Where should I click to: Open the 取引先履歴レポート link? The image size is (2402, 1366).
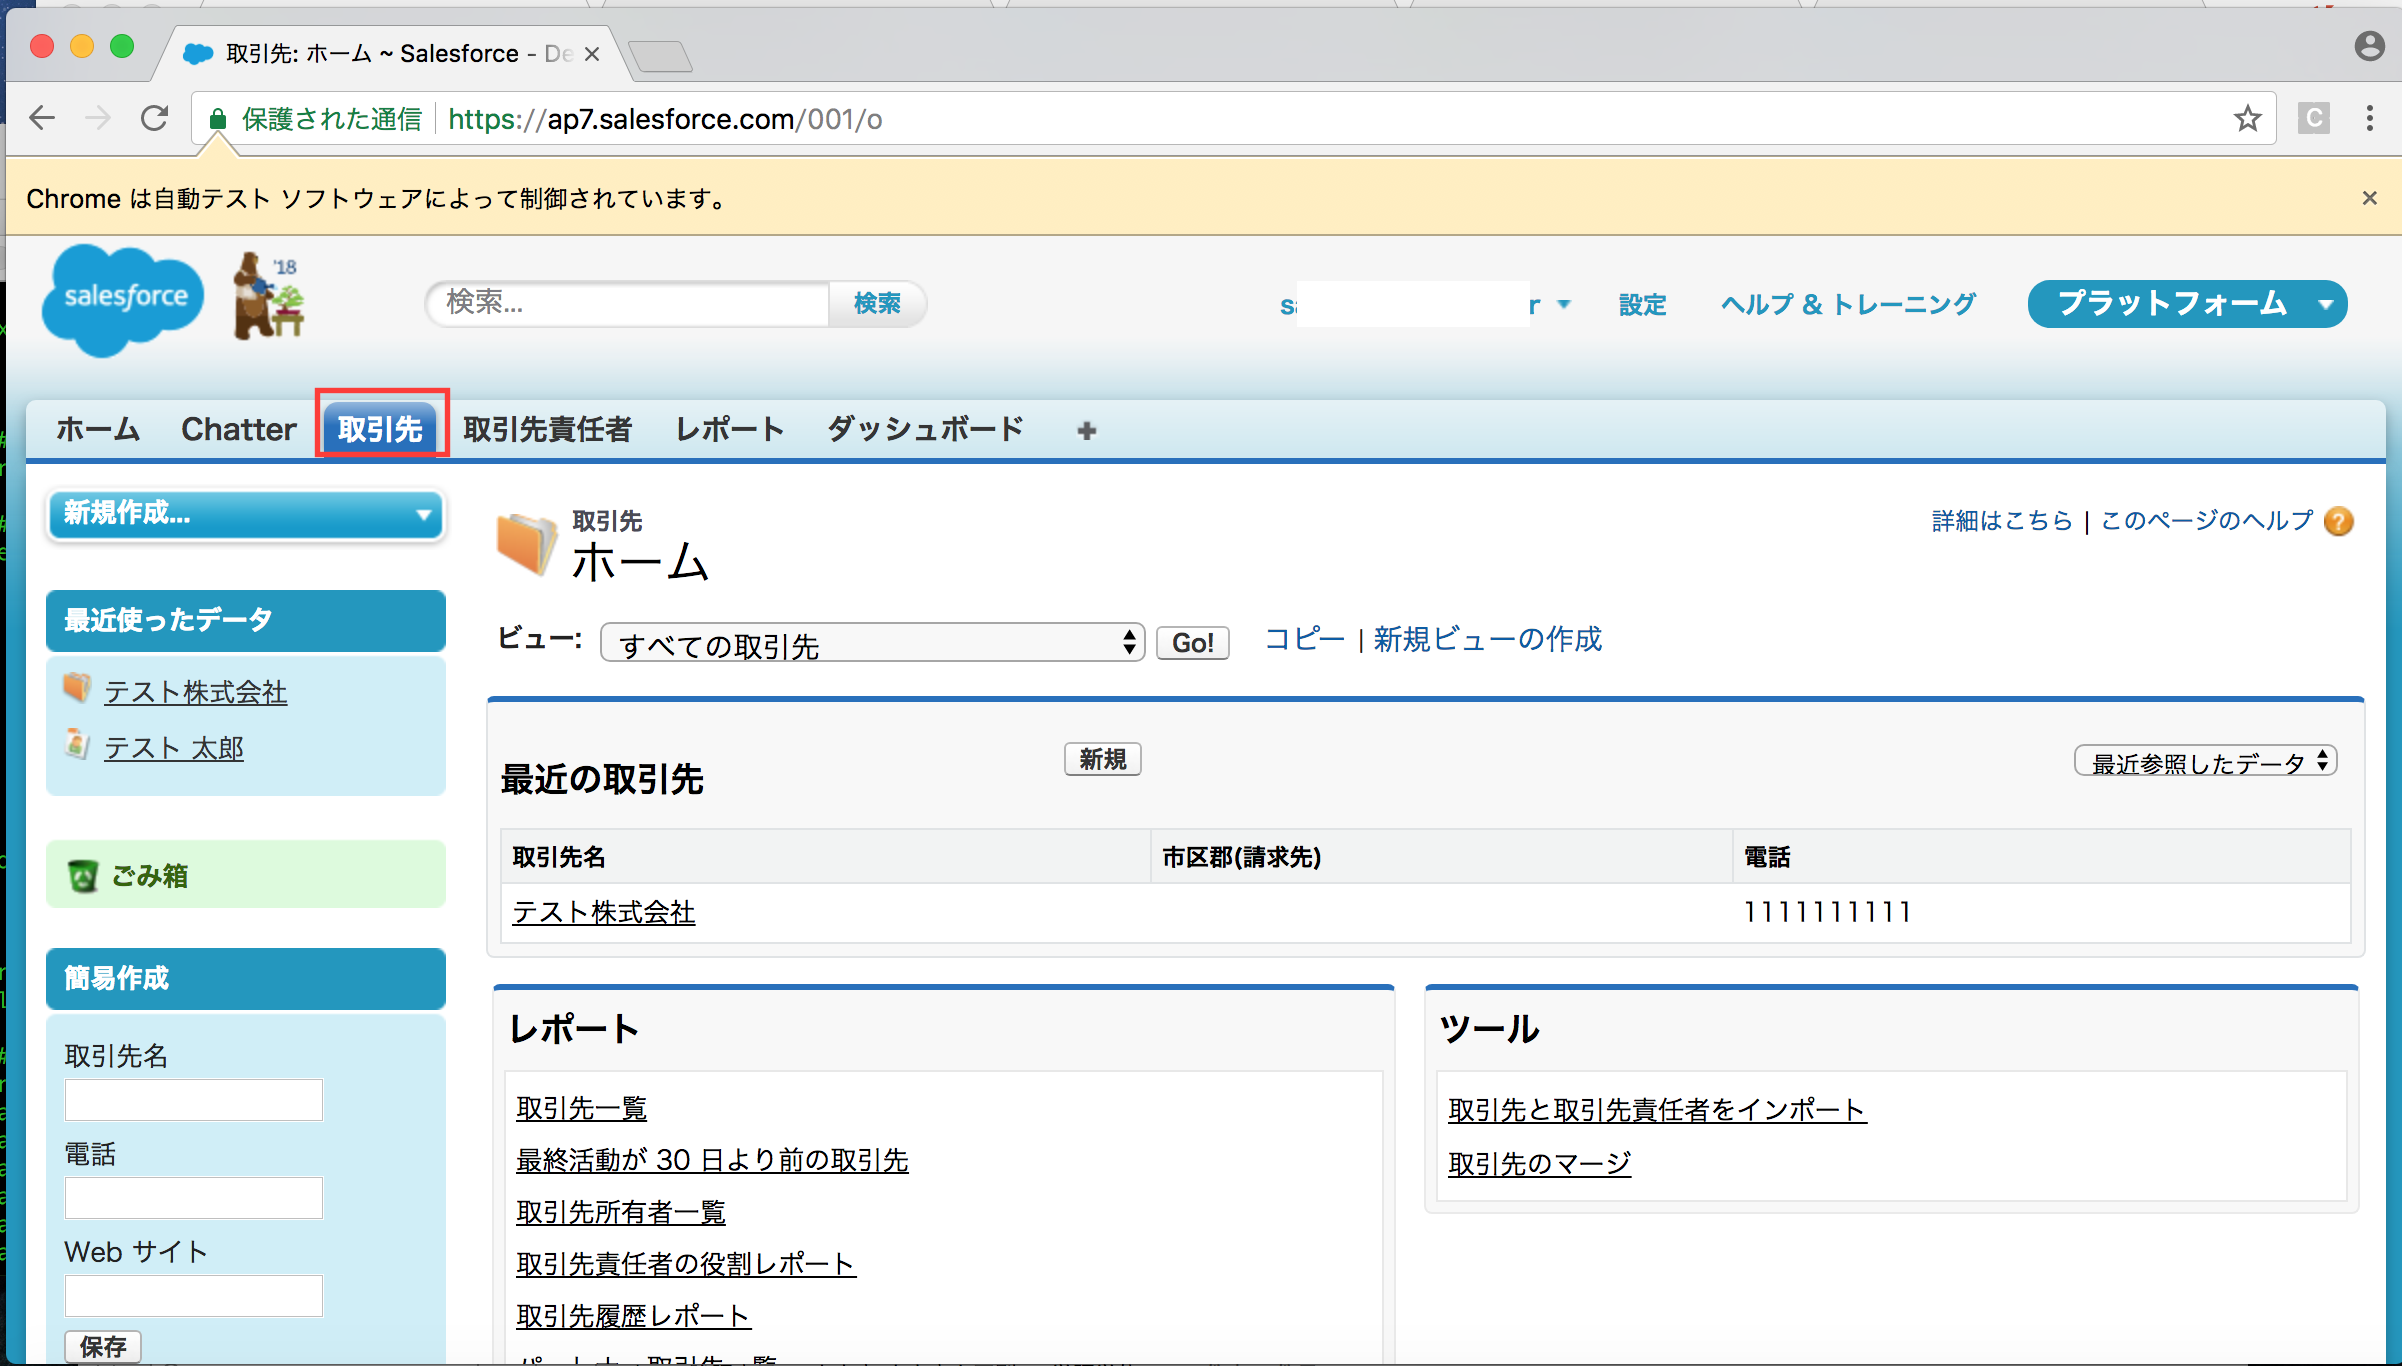[633, 1316]
